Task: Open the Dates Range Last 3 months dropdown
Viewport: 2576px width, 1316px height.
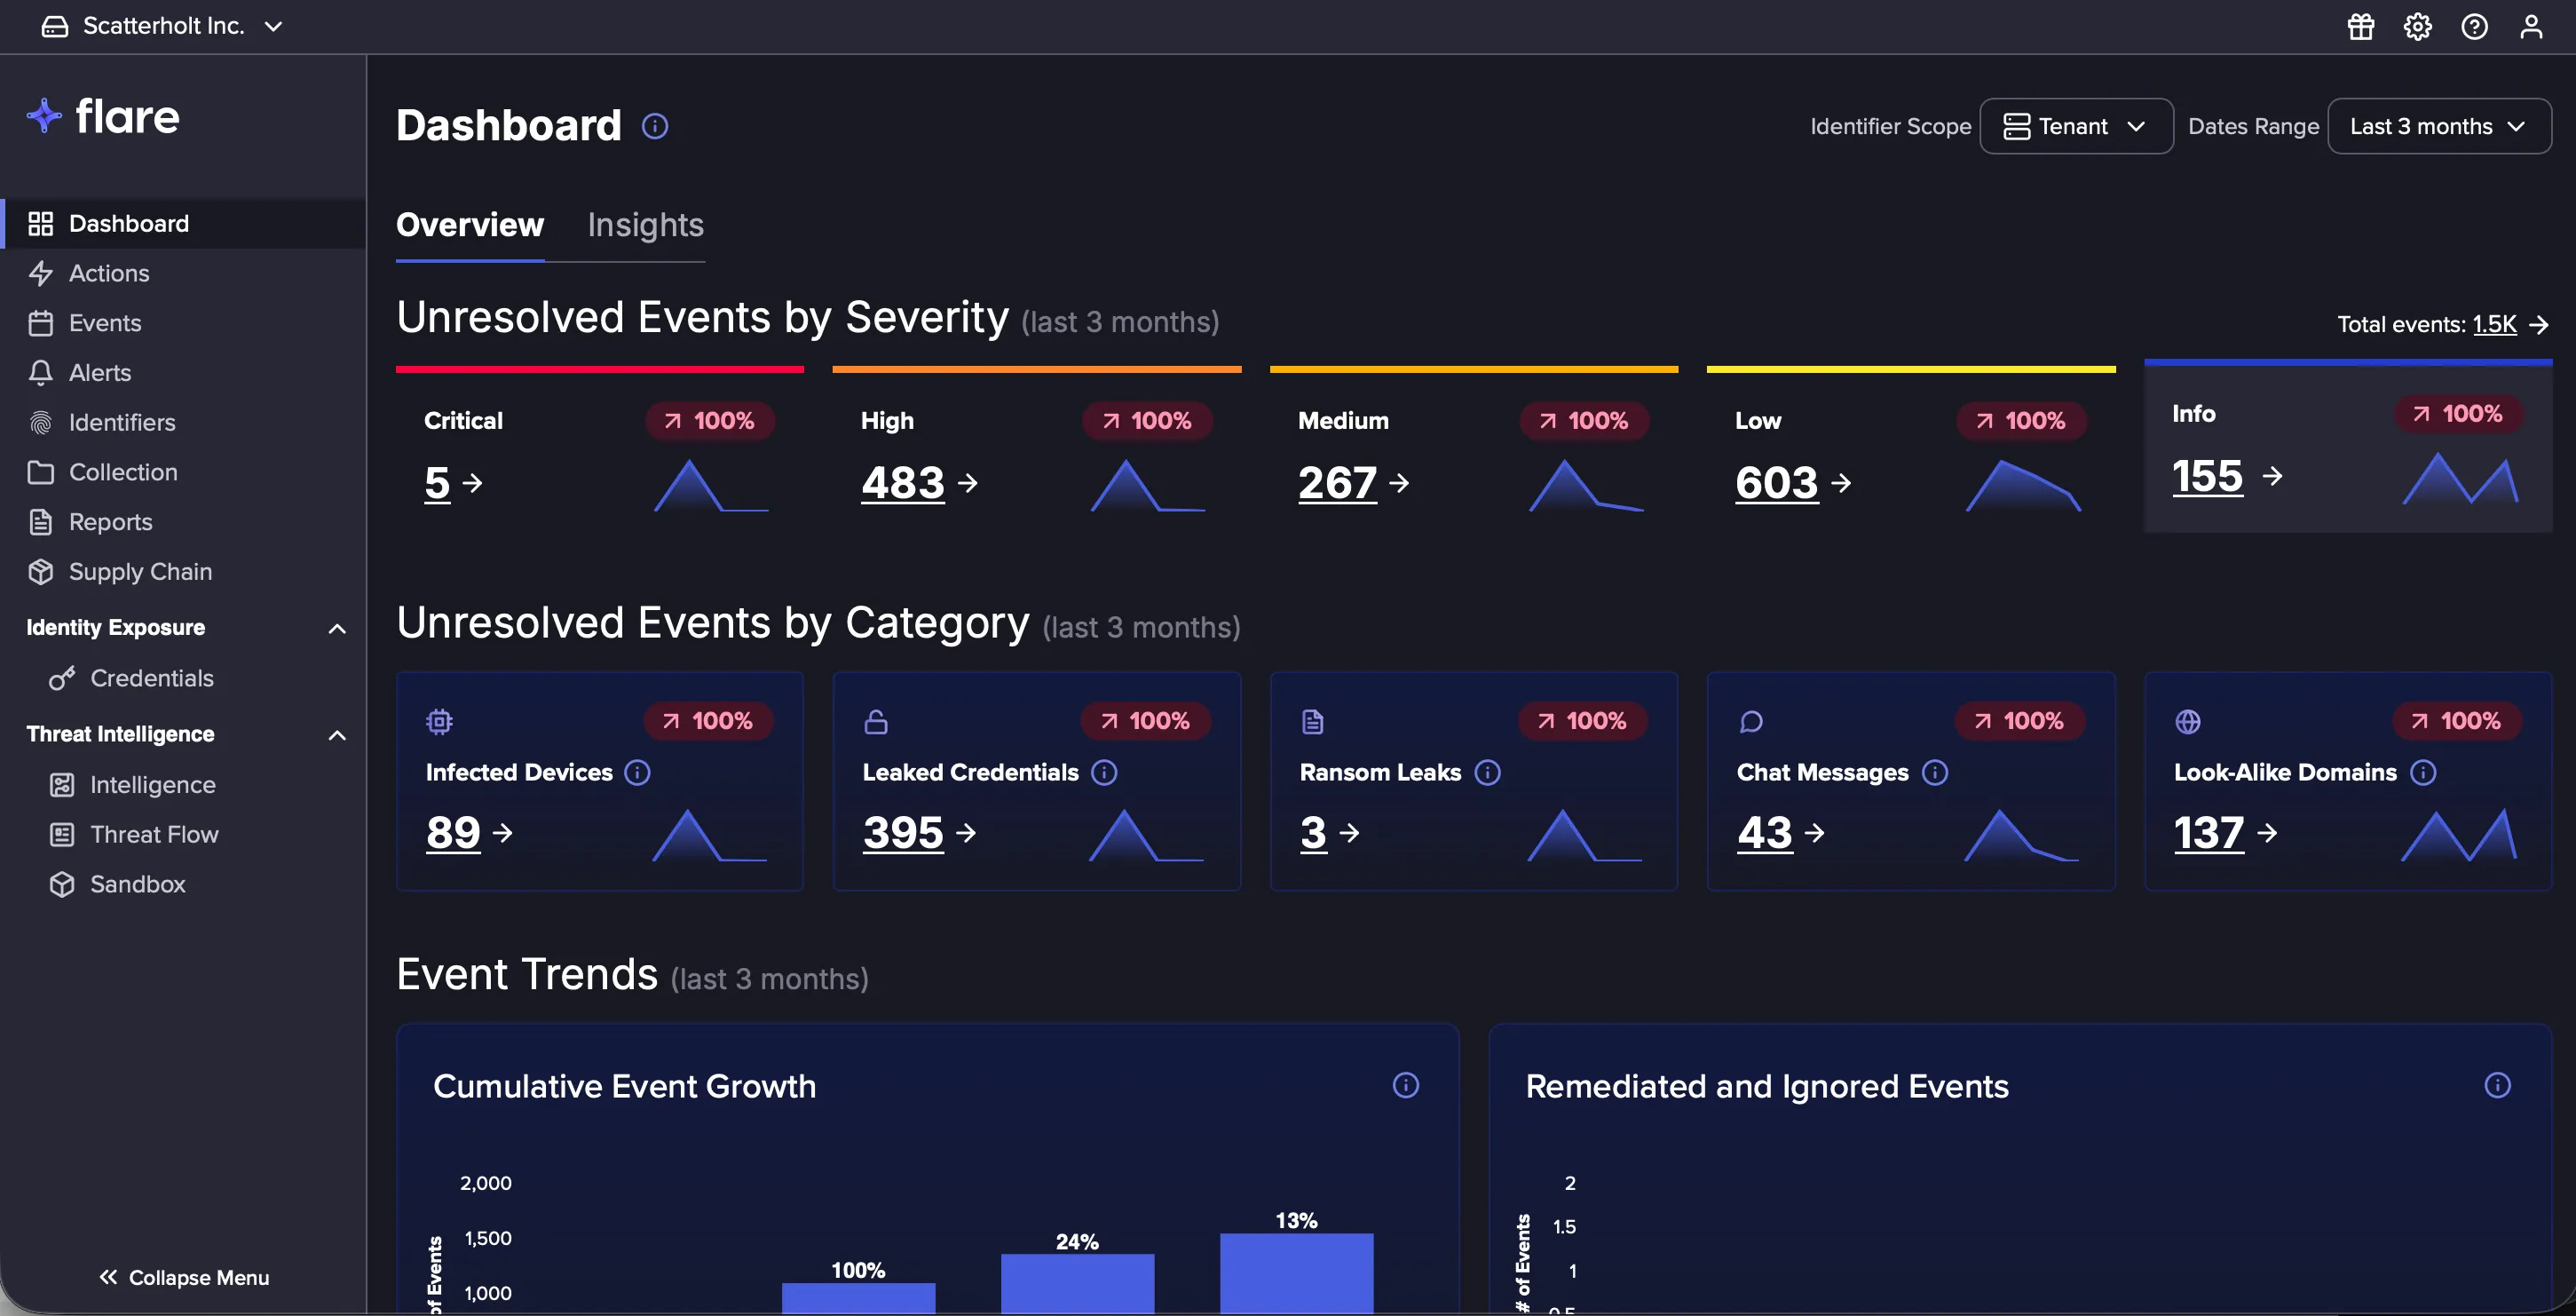Action: click(x=2439, y=126)
